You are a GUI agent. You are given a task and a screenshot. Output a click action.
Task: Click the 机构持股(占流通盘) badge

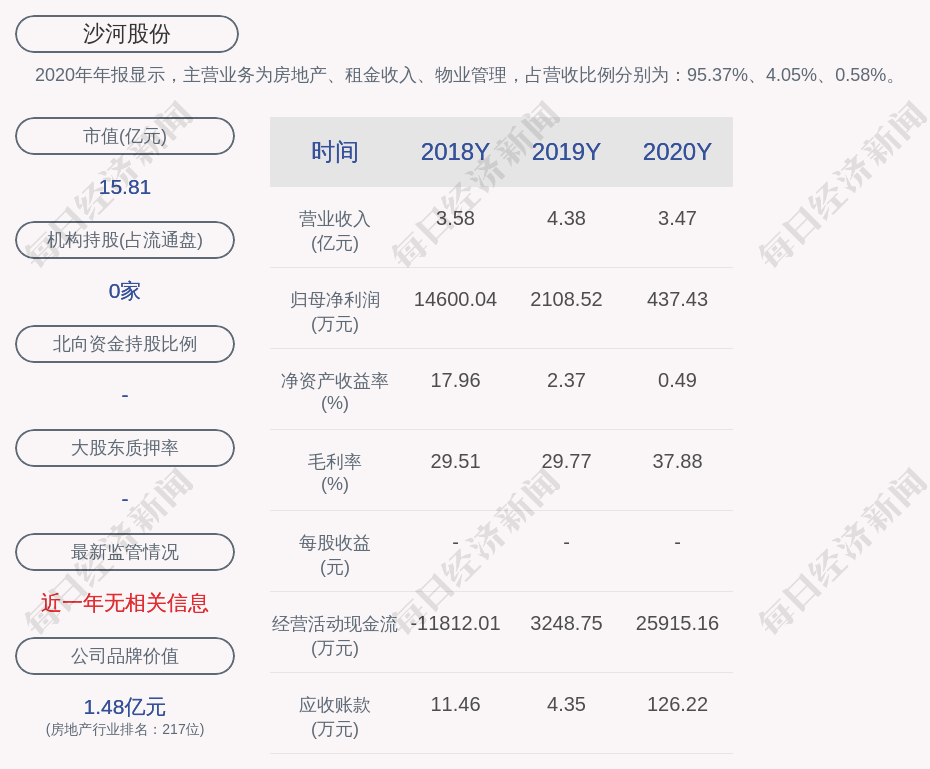coord(124,240)
